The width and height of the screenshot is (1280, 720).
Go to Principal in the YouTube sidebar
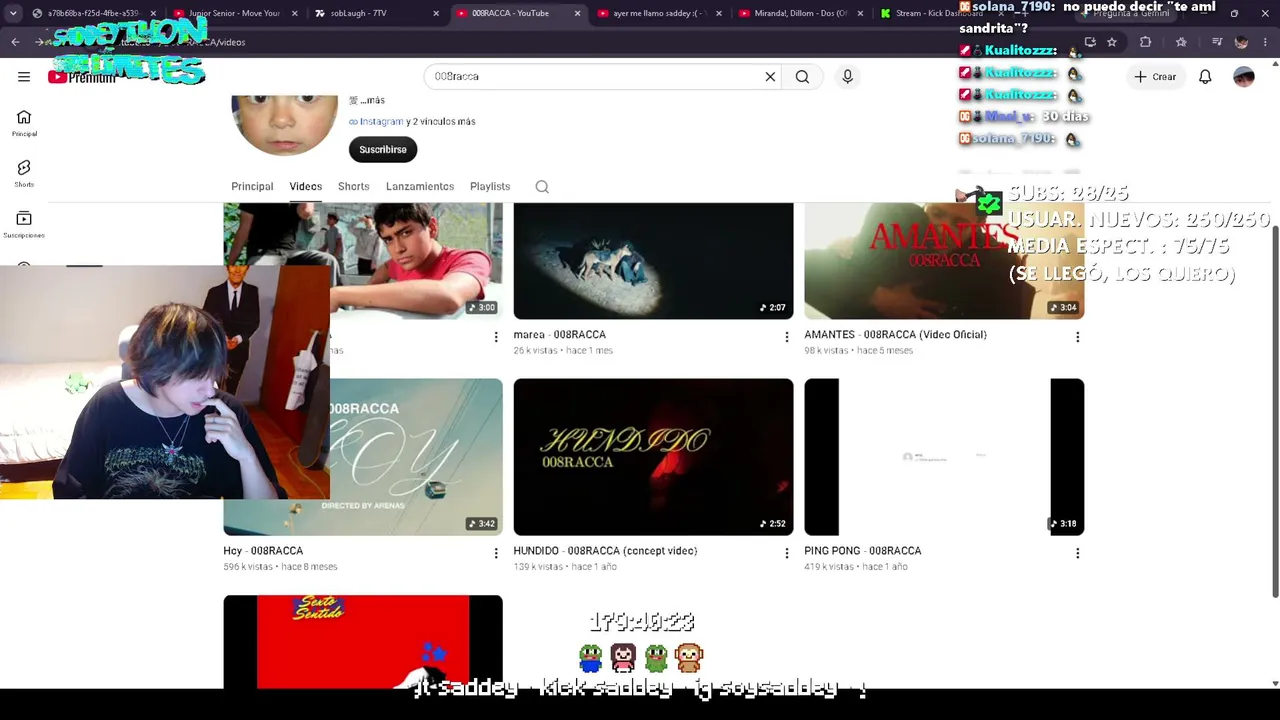(x=24, y=123)
